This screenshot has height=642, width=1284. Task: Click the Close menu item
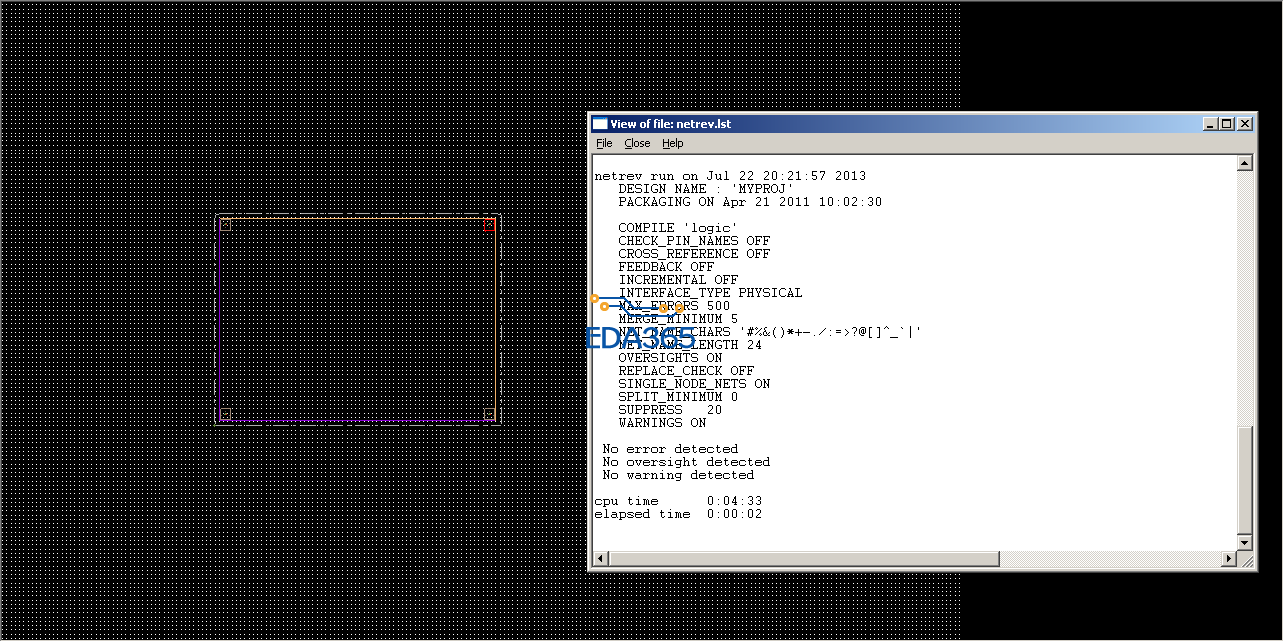click(x=637, y=144)
